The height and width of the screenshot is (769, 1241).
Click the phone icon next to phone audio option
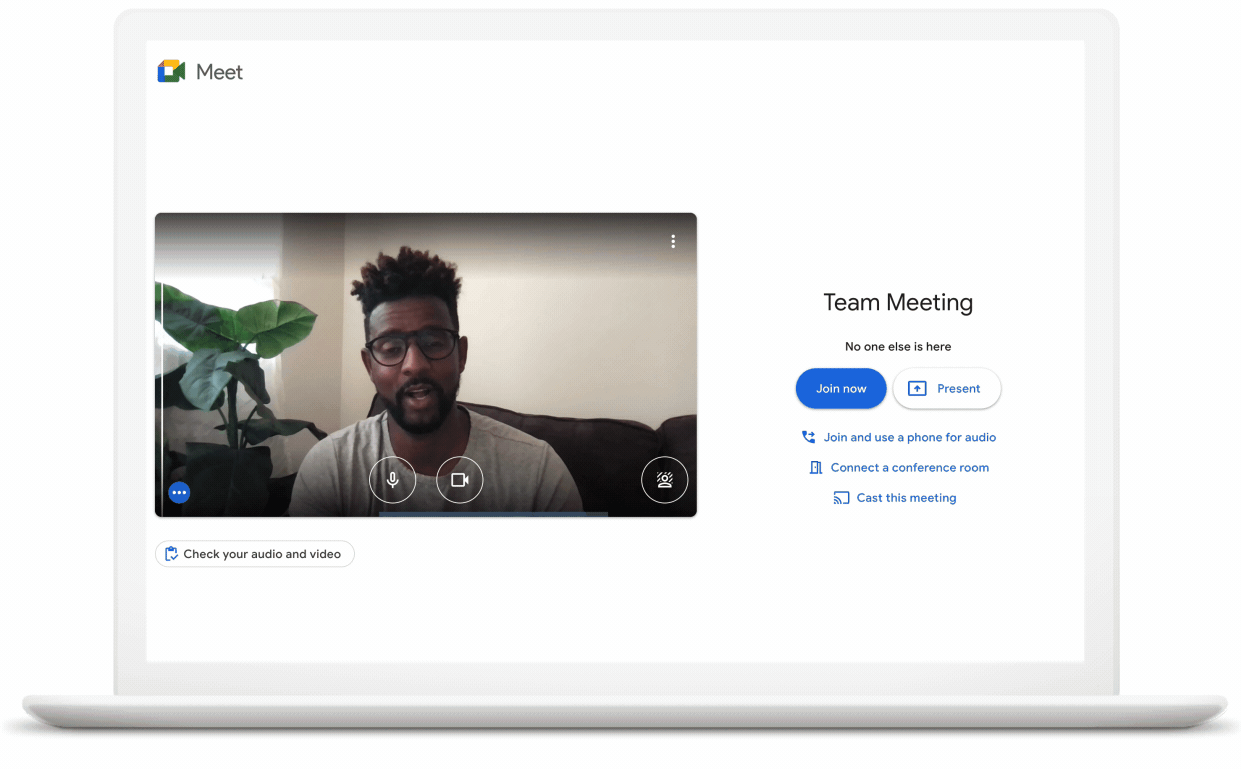(808, 437)
